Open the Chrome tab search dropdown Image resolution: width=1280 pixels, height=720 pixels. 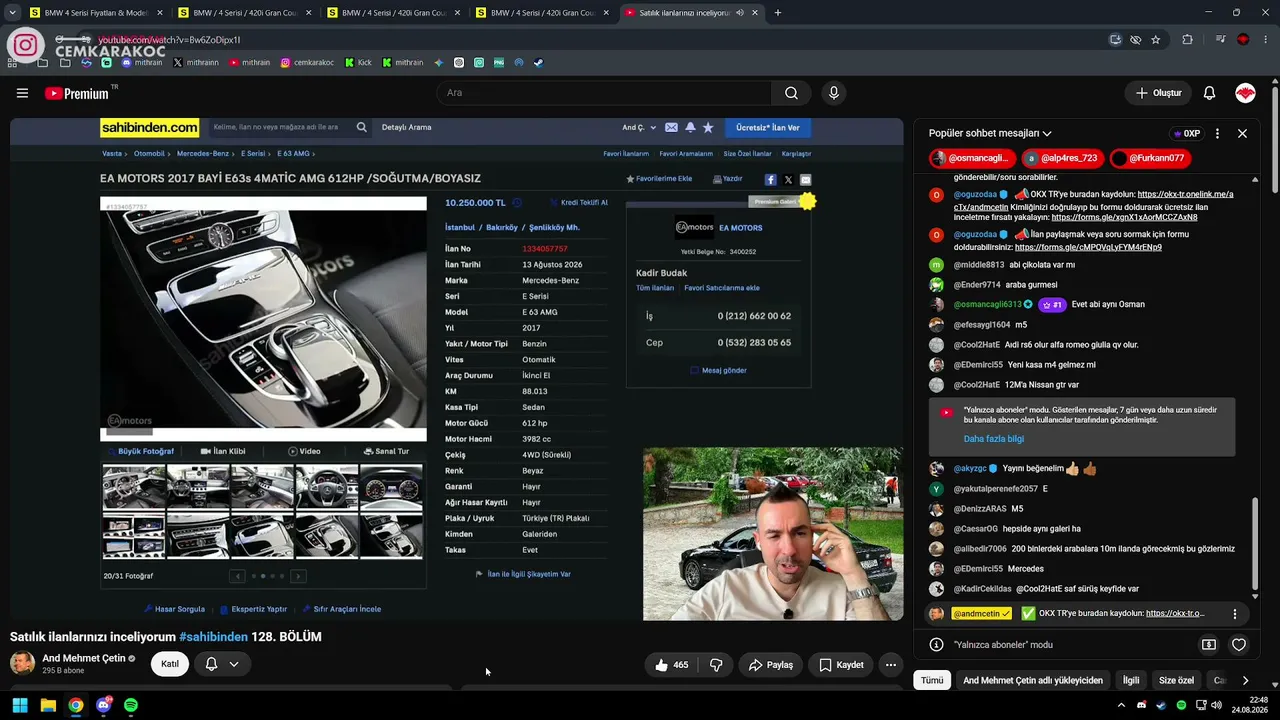pyautogui.click(x=14, y=13)
